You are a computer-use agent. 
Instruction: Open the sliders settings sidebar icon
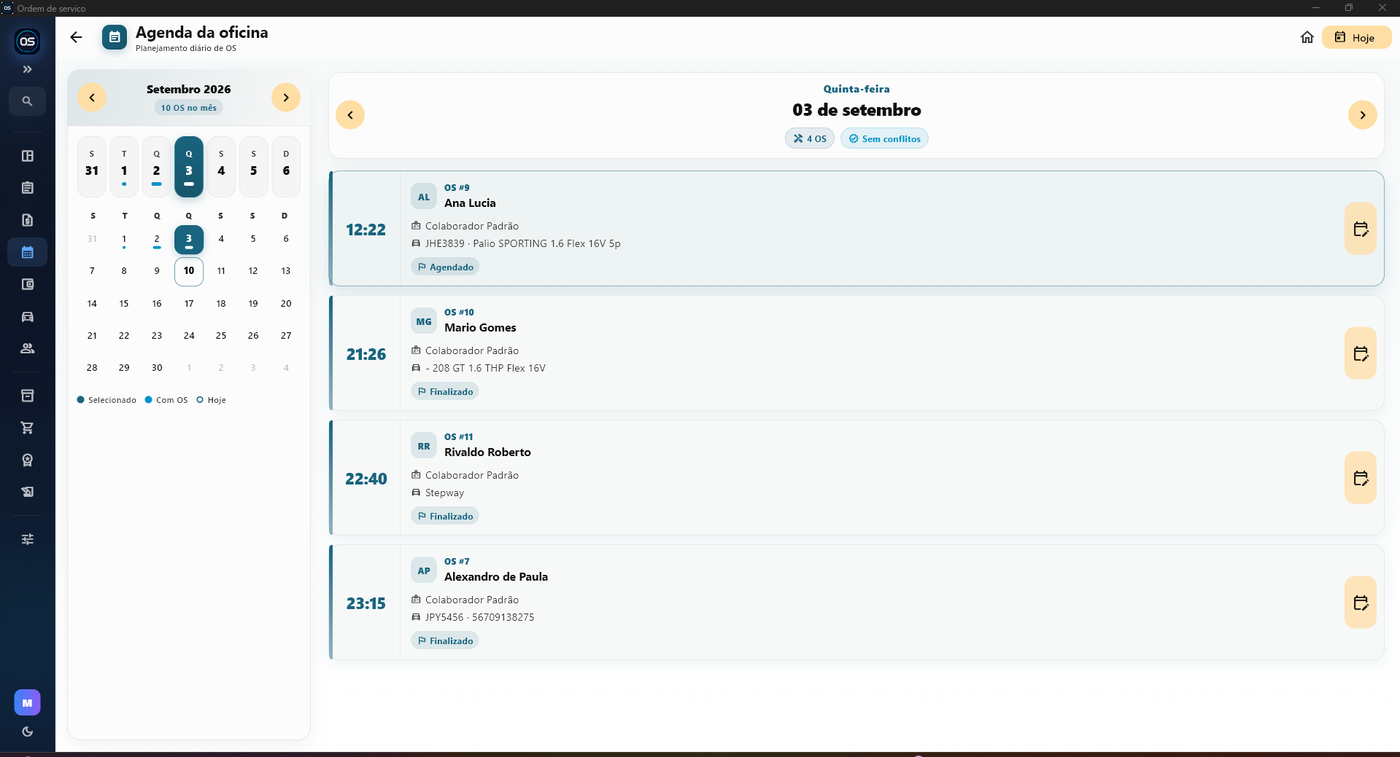[27, 539]
